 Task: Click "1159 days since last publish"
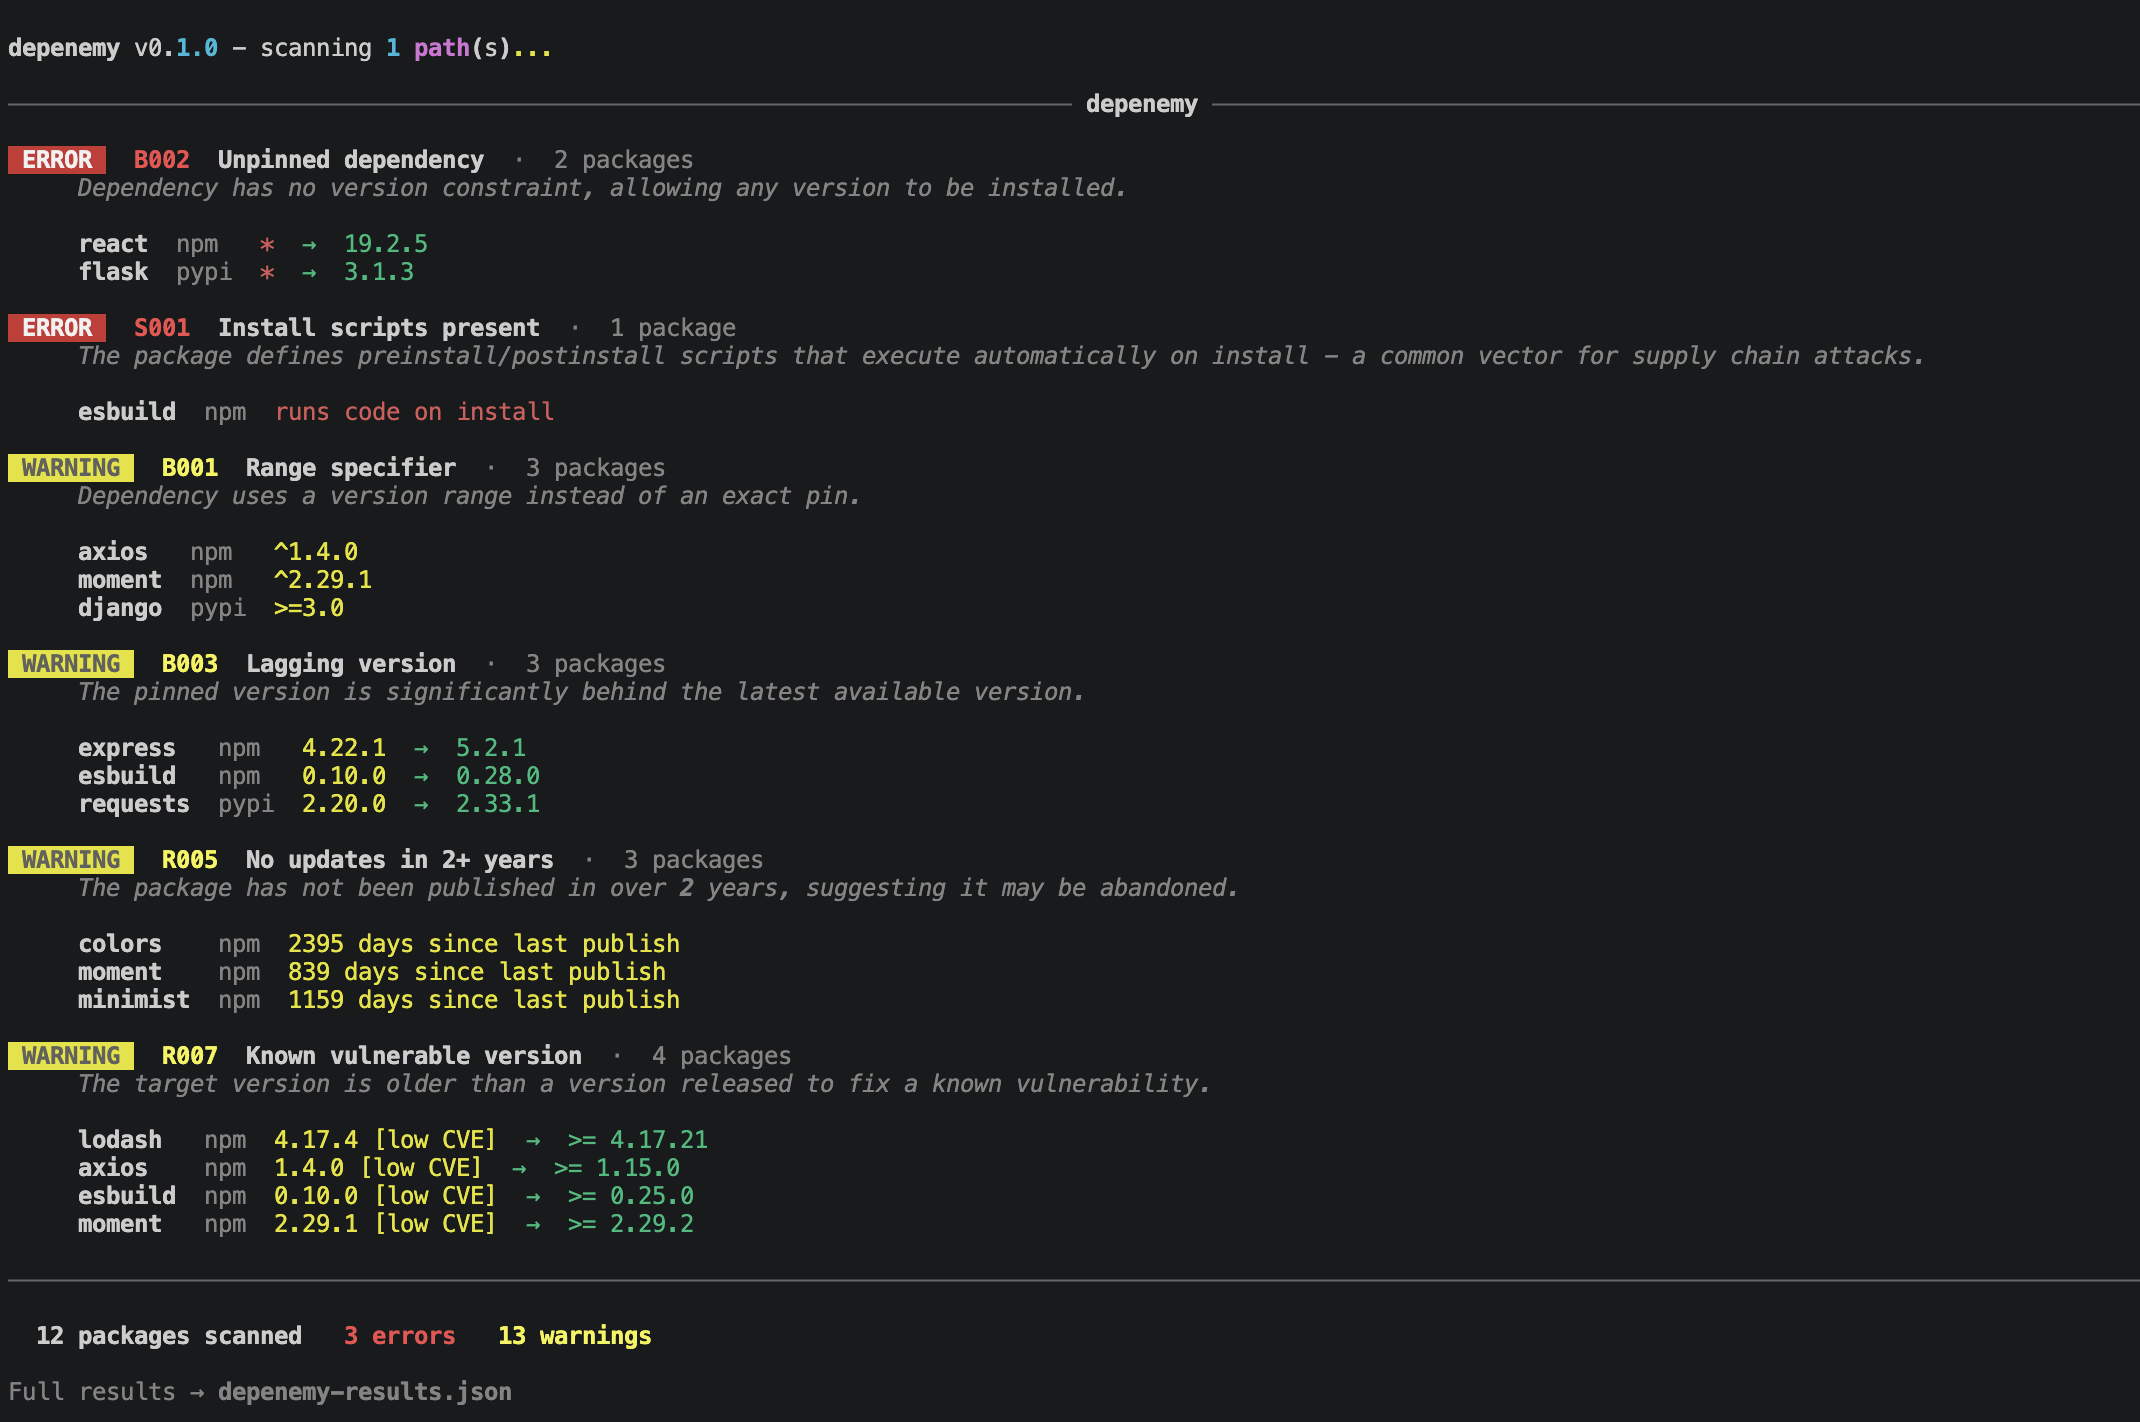click(484, 1000)
